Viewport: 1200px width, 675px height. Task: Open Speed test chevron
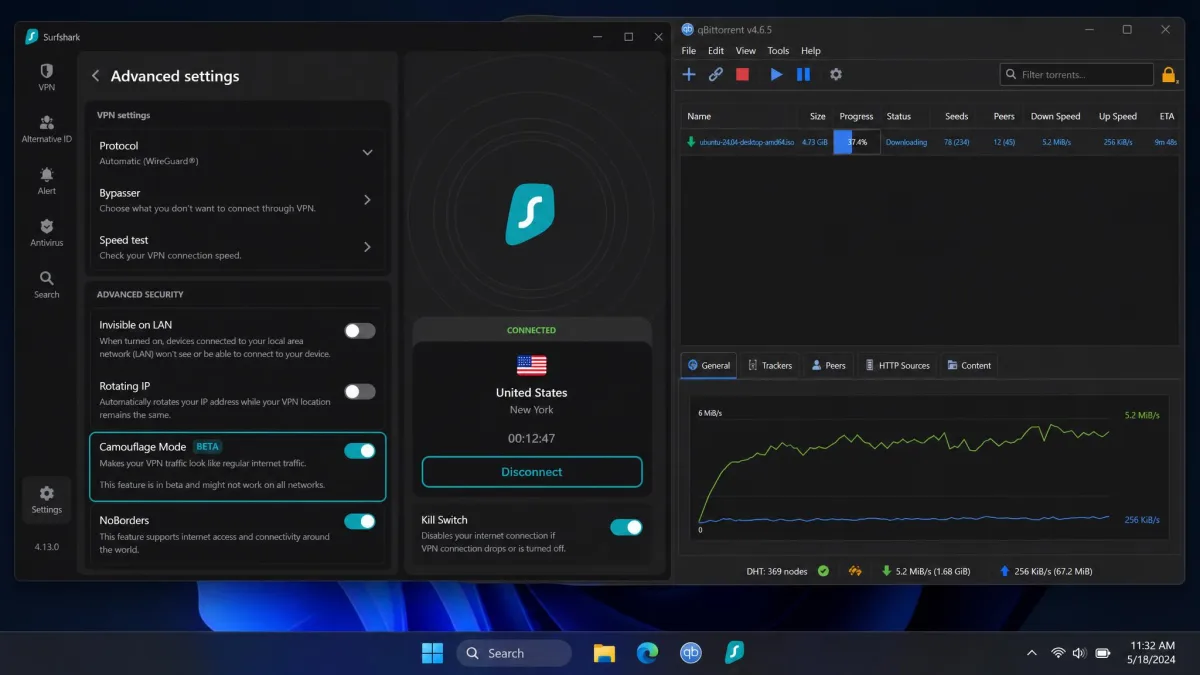click(x=367, y=247)
